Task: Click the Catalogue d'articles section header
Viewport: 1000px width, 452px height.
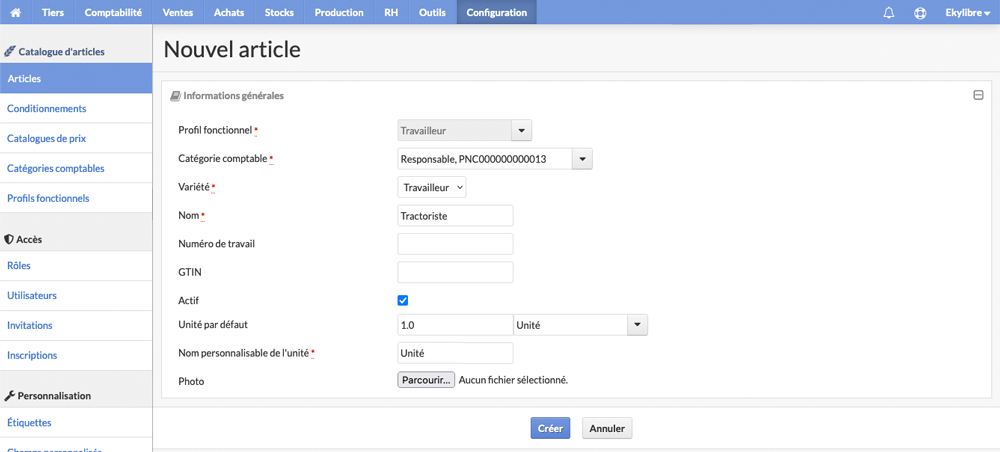Action: (x=54, y=52)
